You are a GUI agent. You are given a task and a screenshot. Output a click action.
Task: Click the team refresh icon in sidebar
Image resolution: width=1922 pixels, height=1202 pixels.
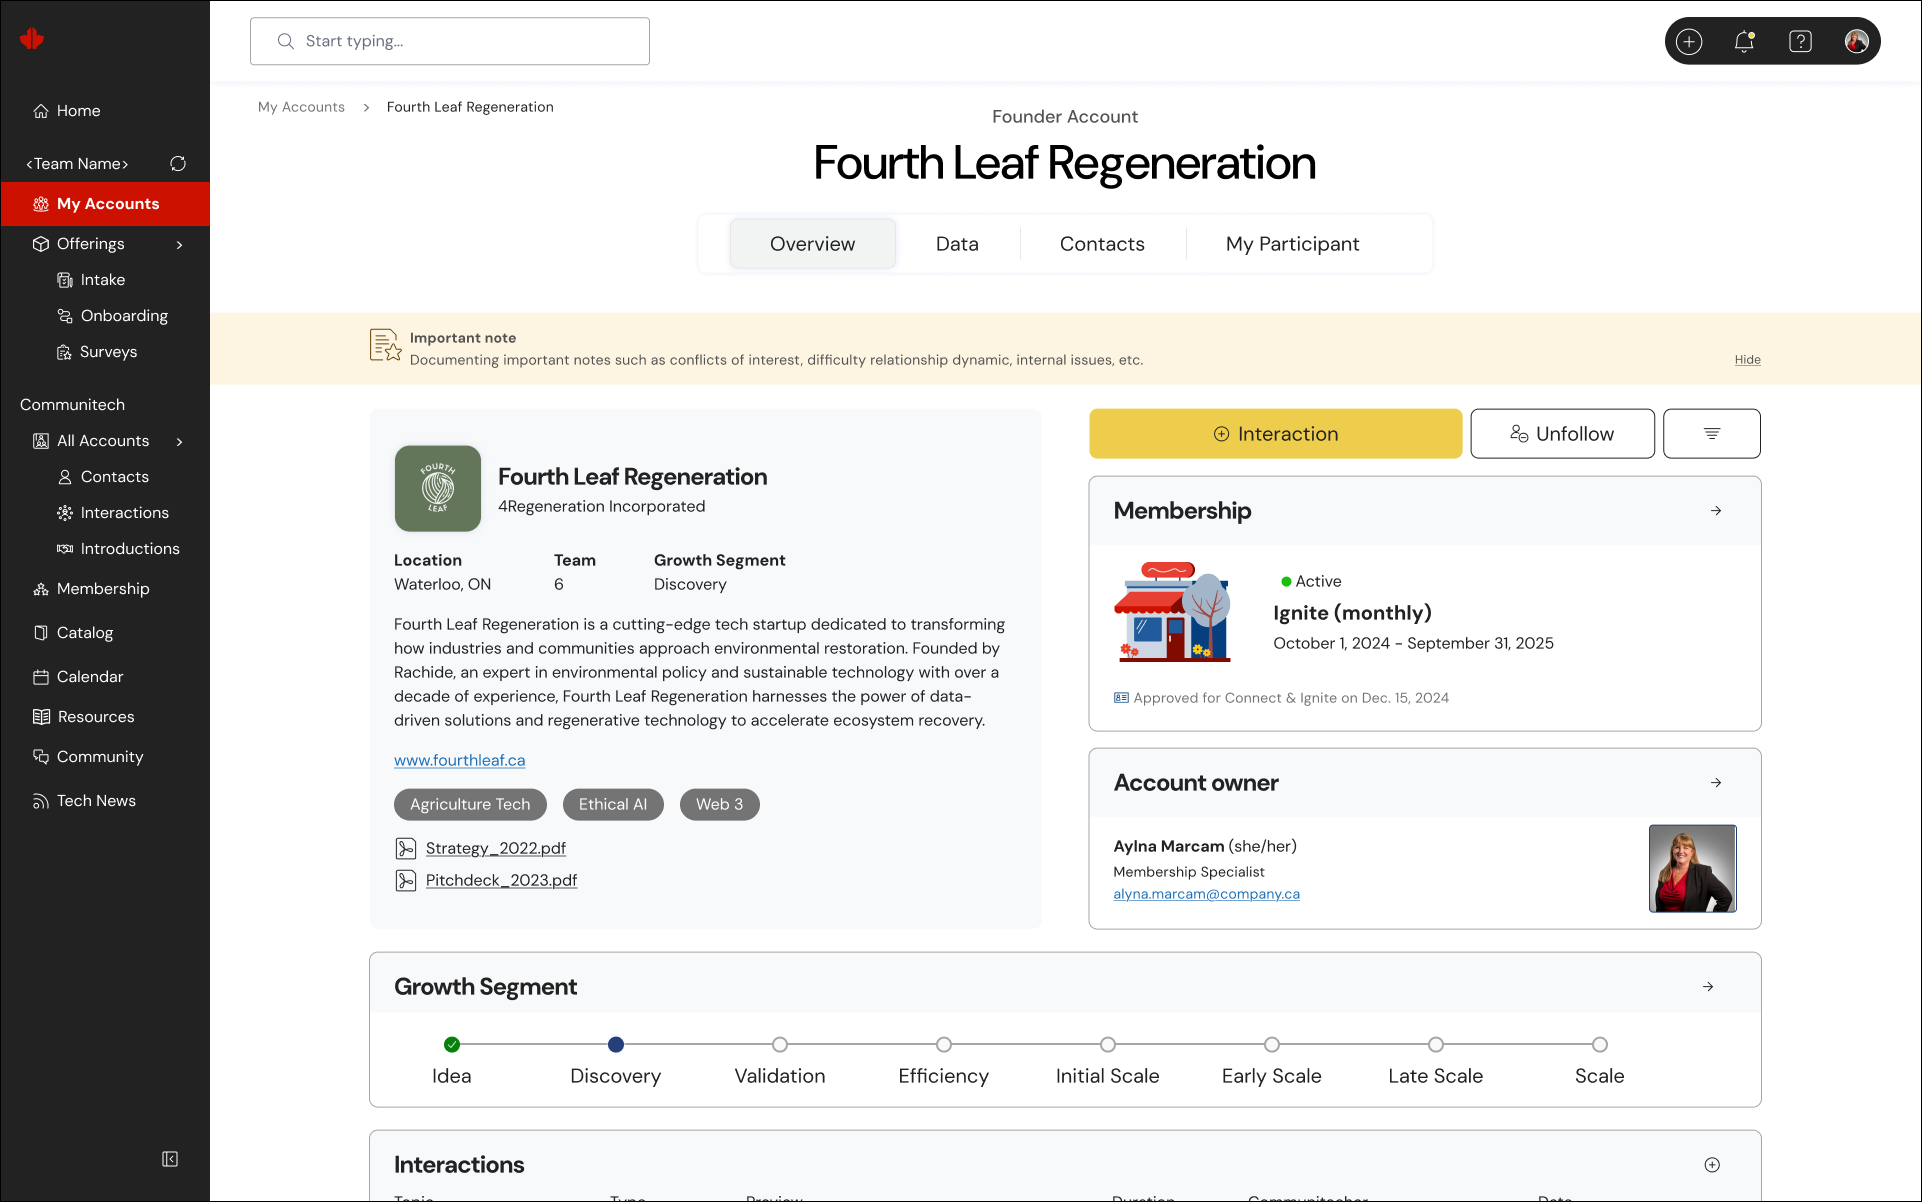(x=178, y=164)
